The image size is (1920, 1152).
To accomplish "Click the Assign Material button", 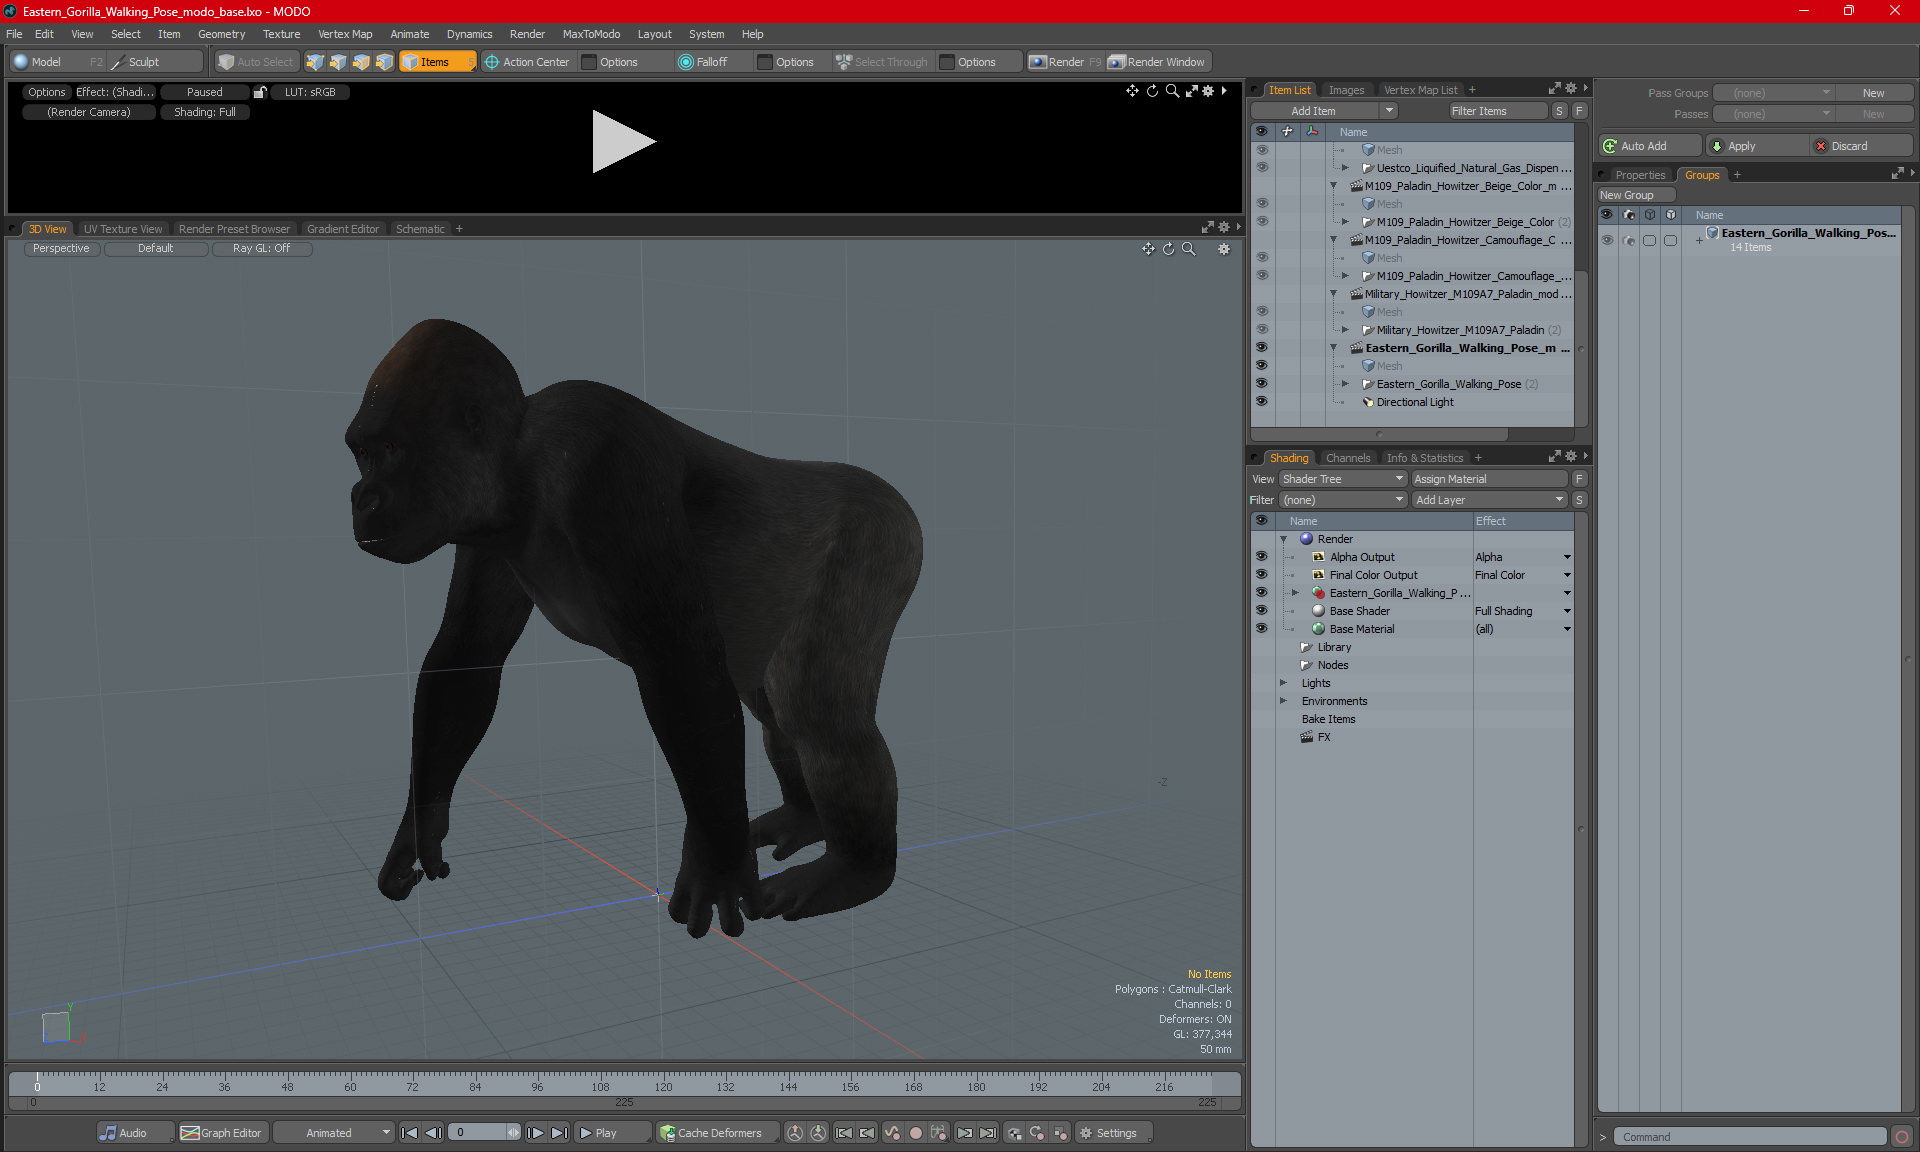I will click(x=1488, y=479).
